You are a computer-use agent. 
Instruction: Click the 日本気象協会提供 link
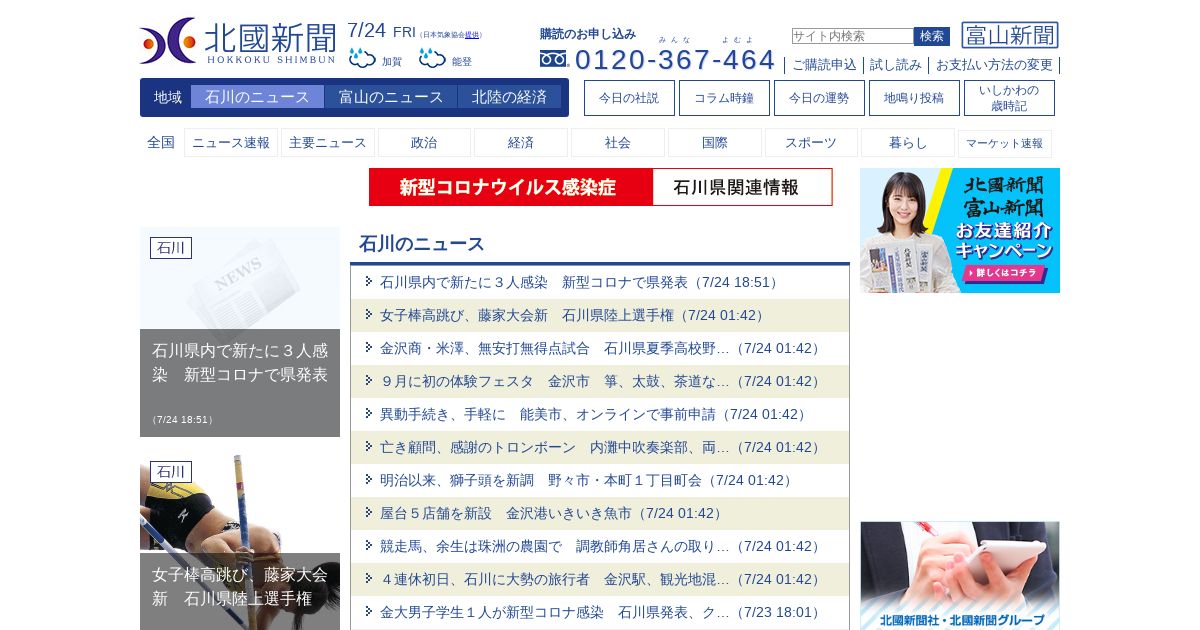(x=472, y=35)
